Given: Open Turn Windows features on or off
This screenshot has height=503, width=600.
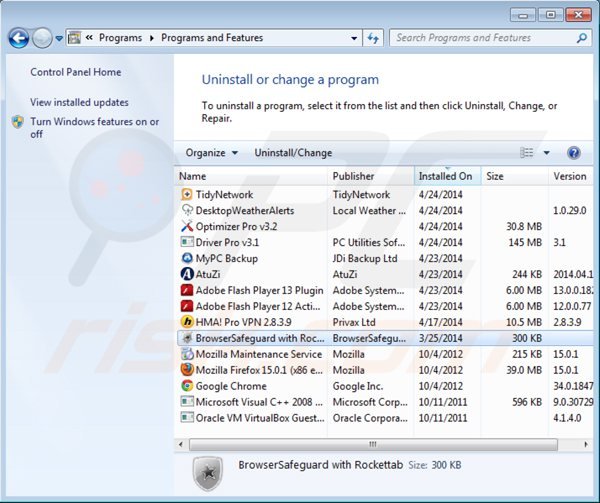Looking at the screenshot, I should pyautogui.click(x=95, y=128).
